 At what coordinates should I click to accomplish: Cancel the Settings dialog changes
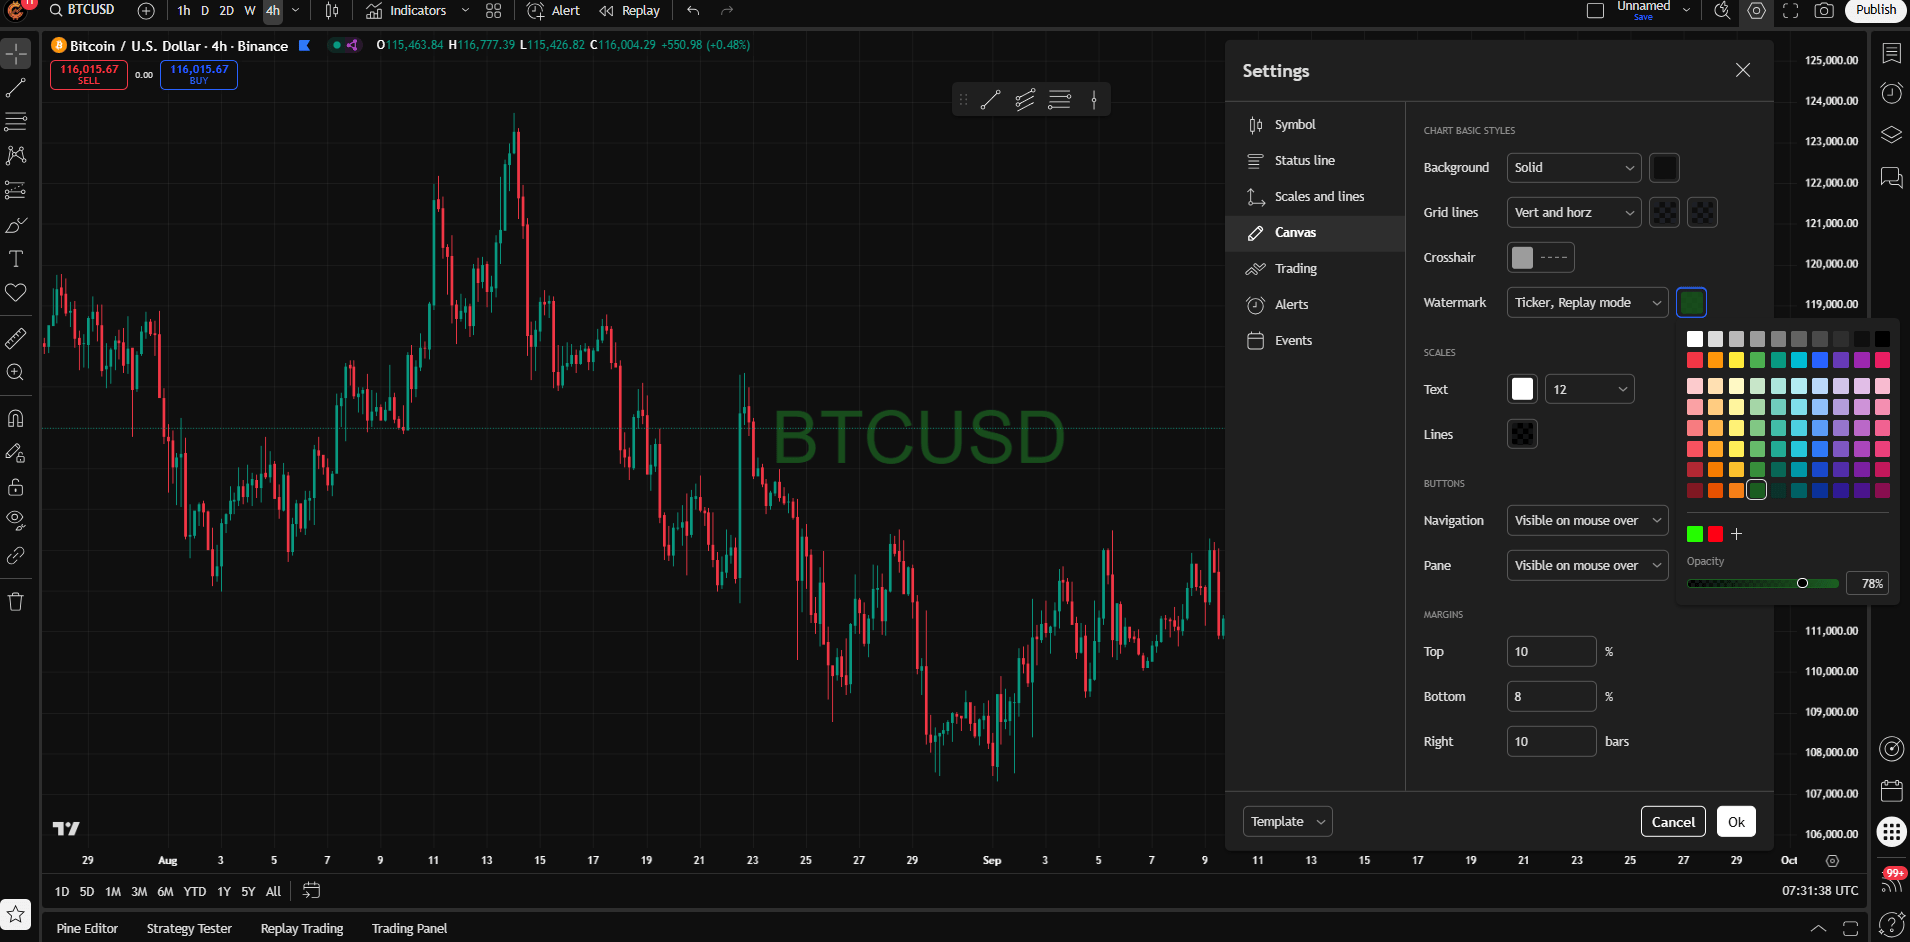pos(1673,822)
